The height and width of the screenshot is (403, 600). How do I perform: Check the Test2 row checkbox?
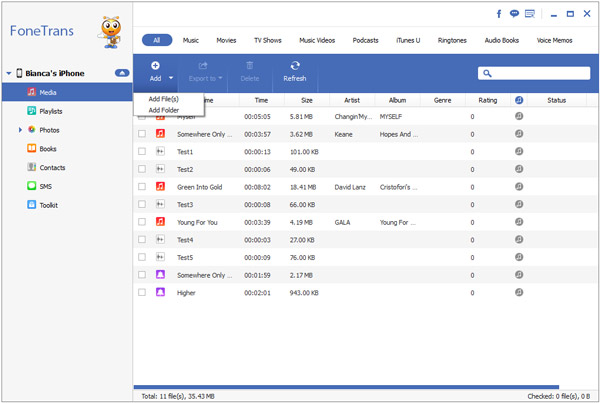[142, 169]
